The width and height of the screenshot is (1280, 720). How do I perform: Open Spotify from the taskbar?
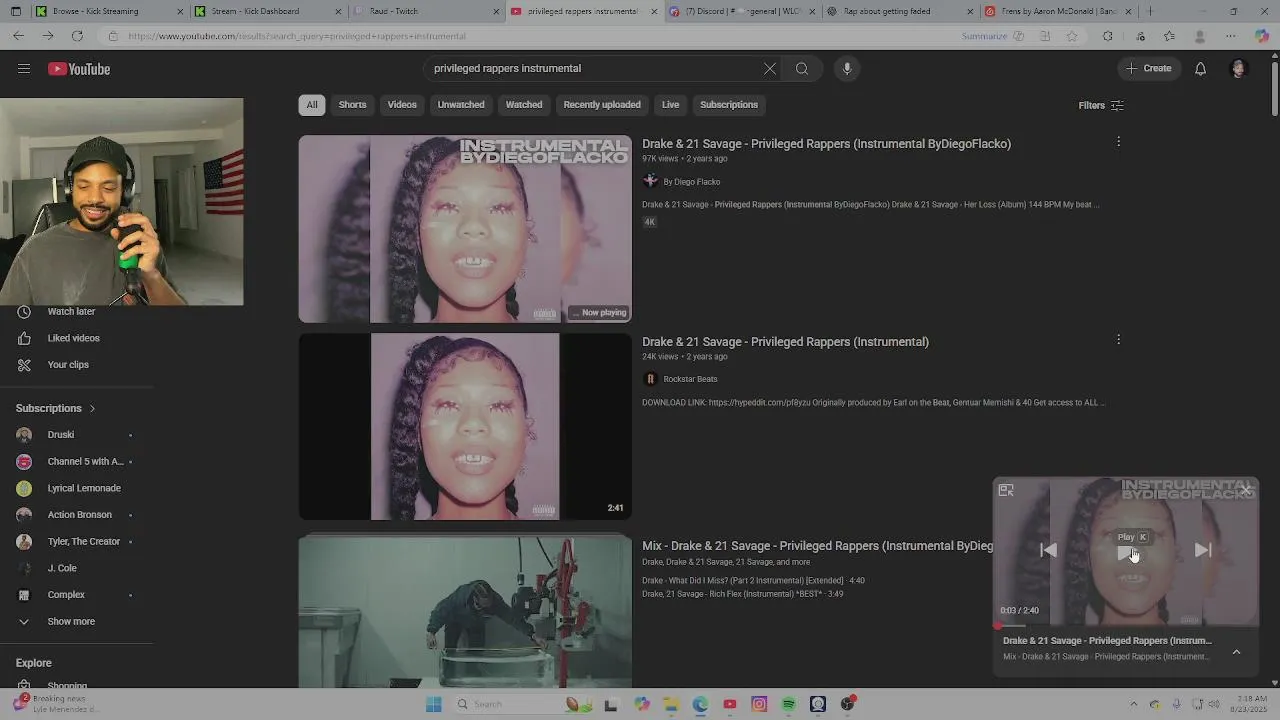(788, 704)
